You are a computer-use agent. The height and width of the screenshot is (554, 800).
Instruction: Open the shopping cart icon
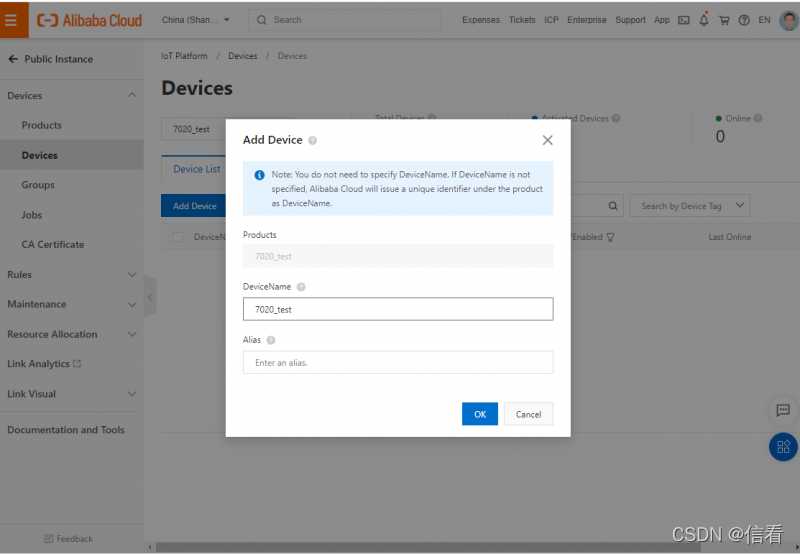coord(724,20)
